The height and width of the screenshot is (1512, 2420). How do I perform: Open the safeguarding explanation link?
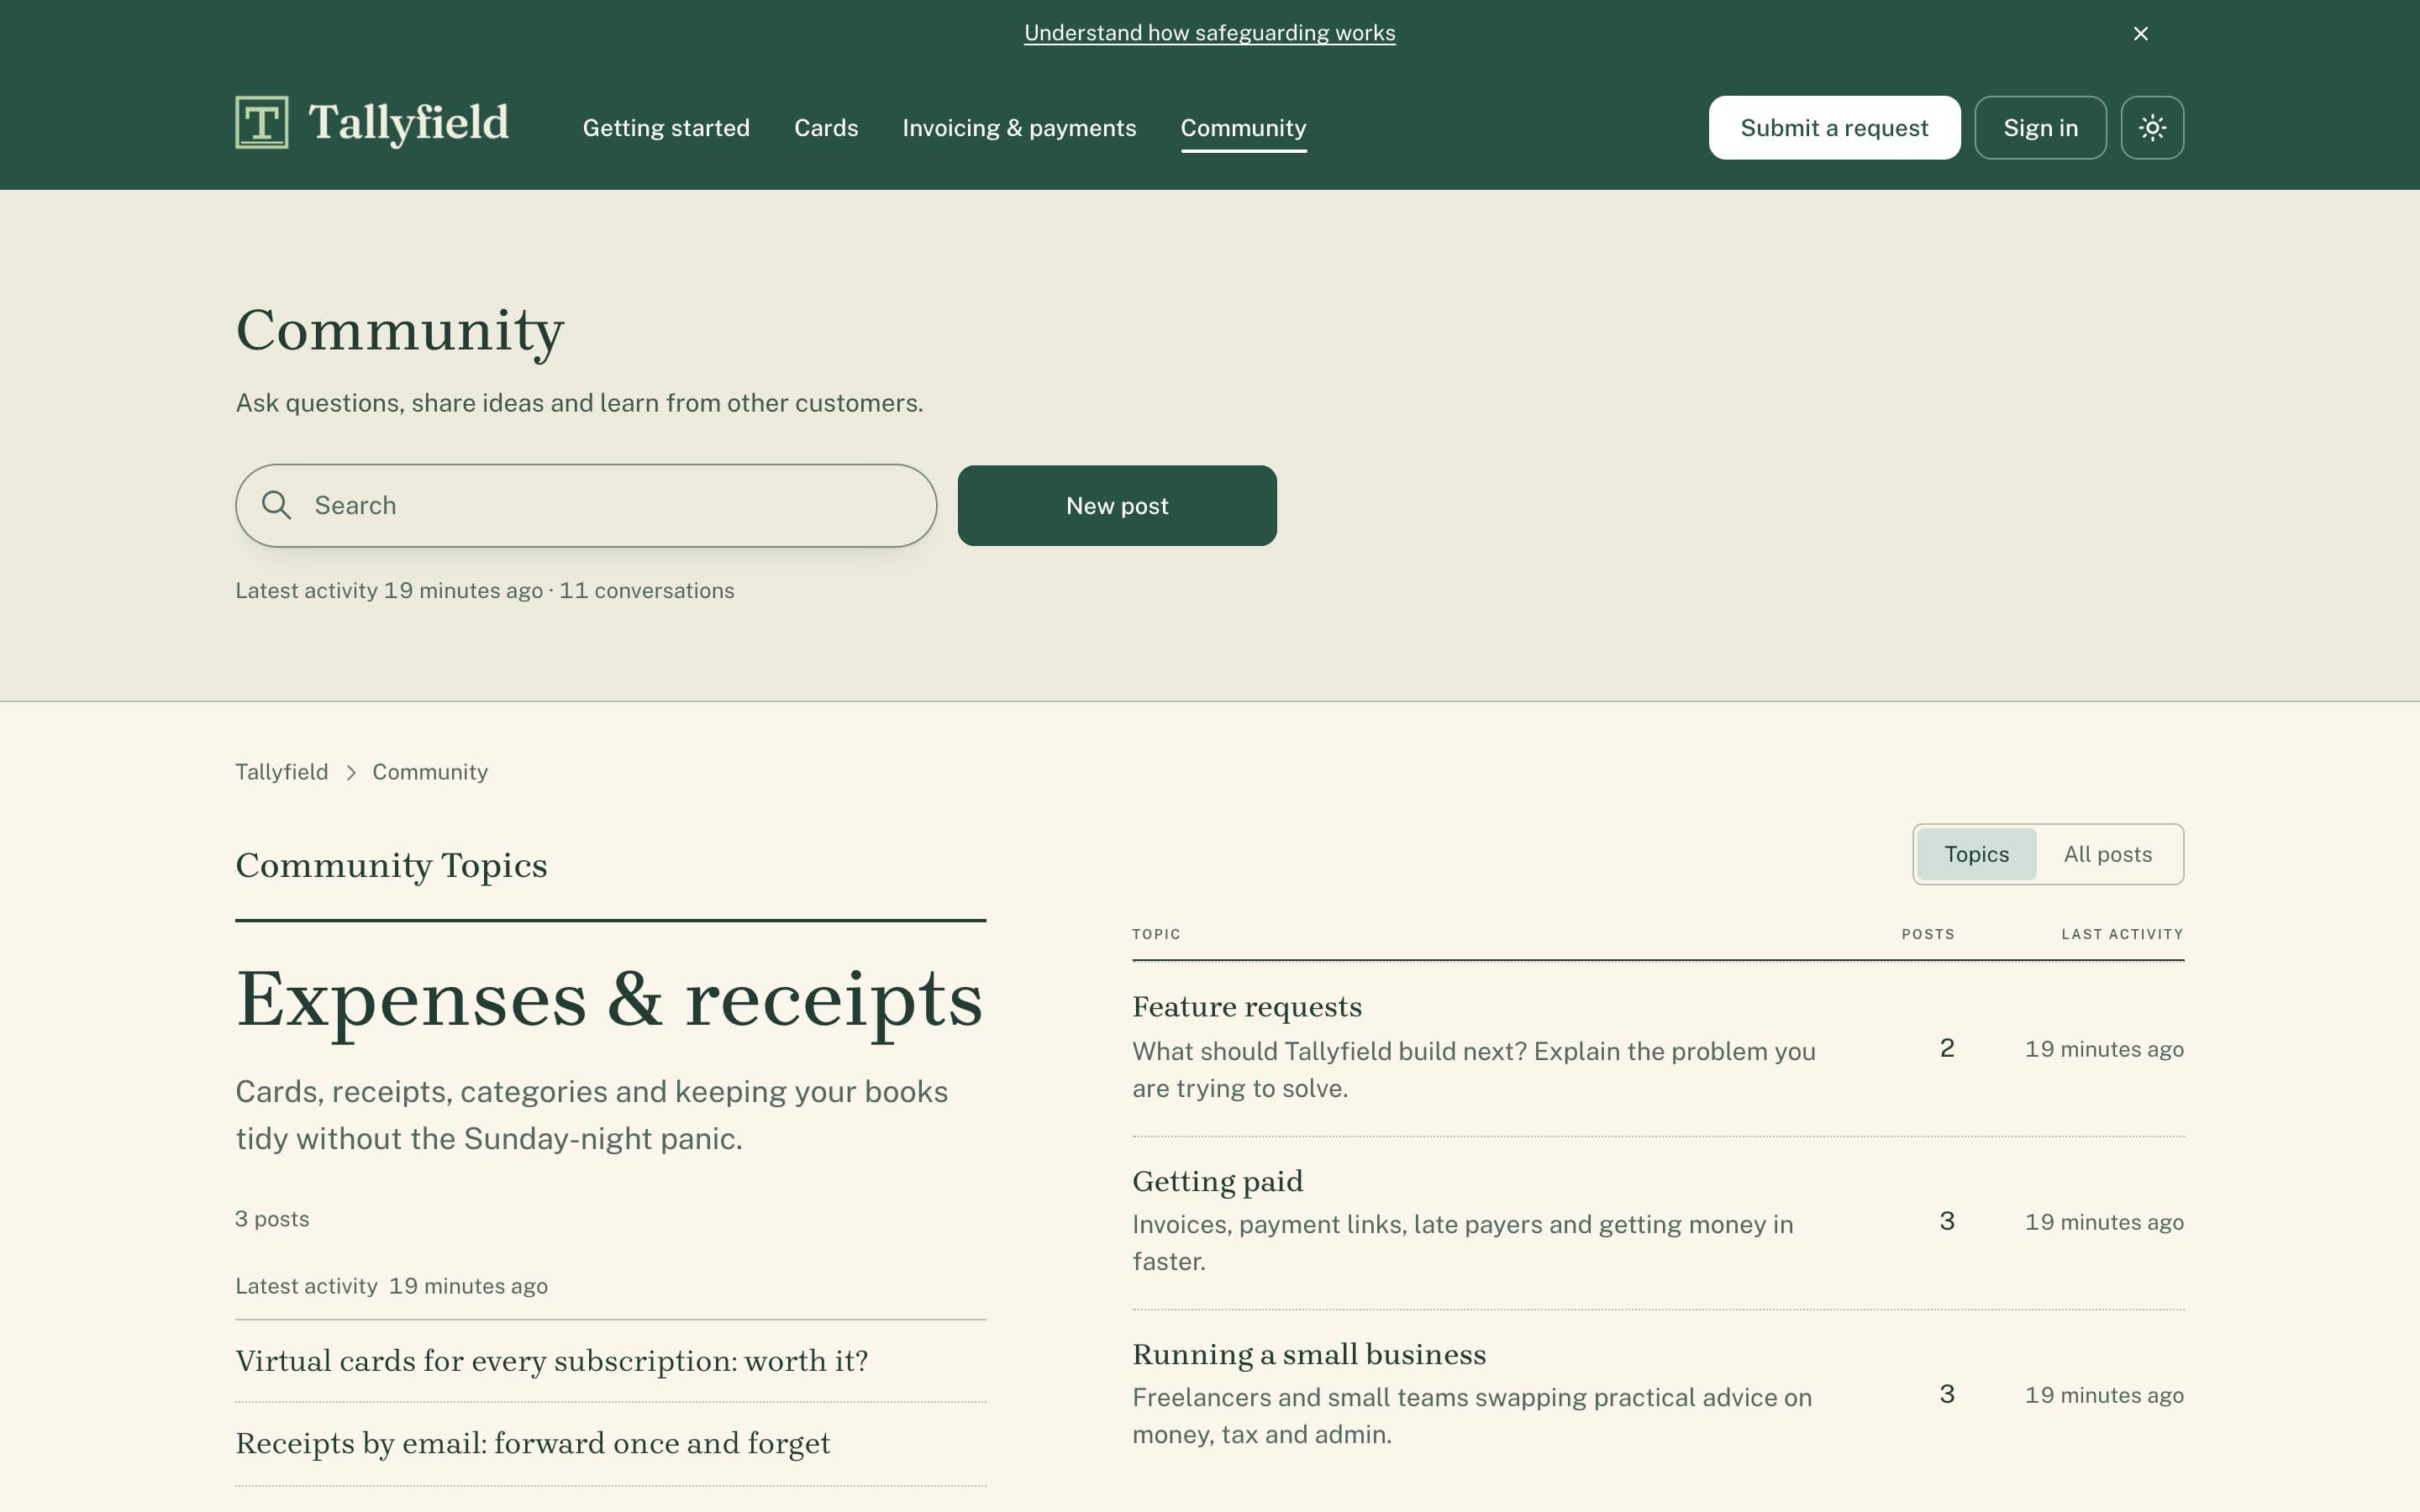(1209, 33)
